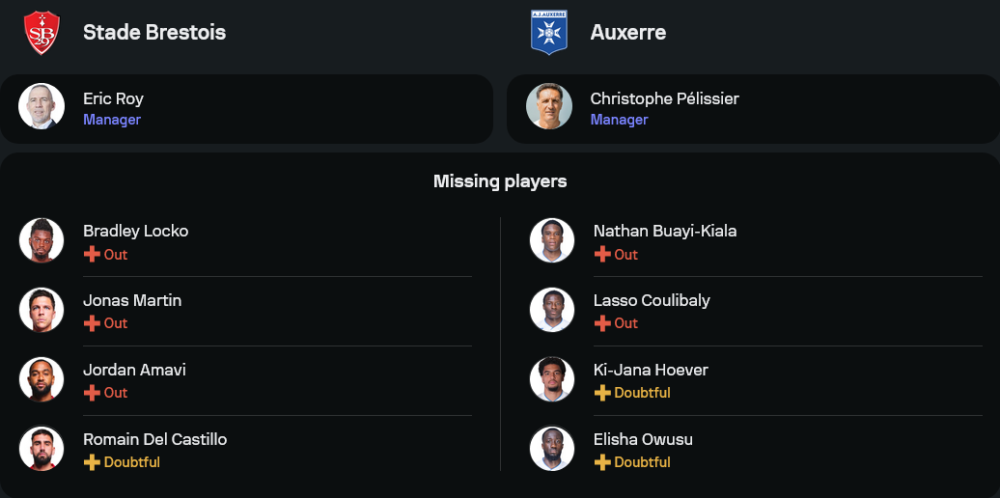Click the red Out icon for Bradley Locko

coord(92,254)
